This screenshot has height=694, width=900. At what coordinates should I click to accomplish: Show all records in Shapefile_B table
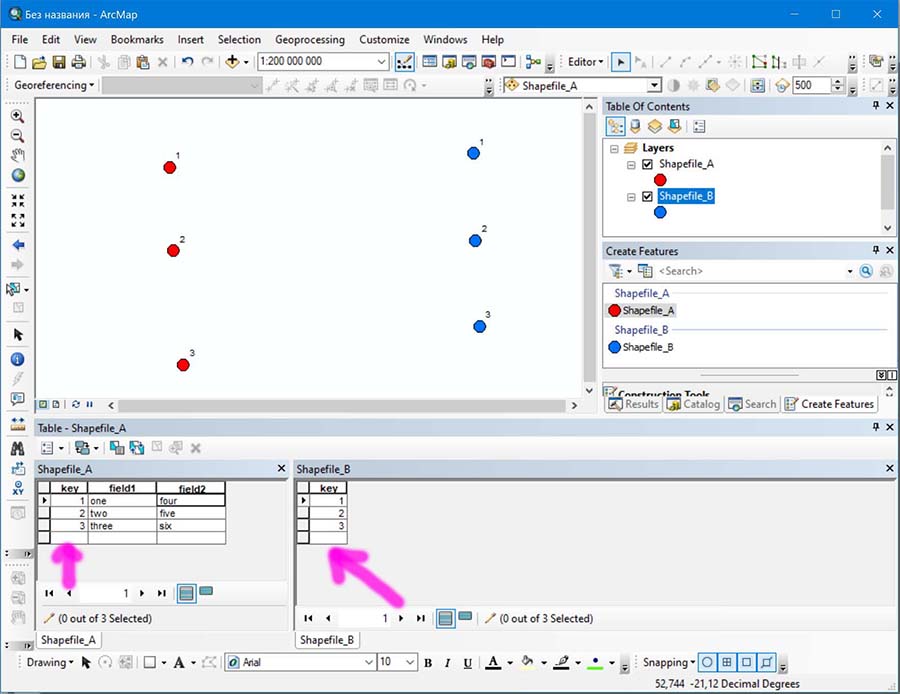(x=445, y=618)
